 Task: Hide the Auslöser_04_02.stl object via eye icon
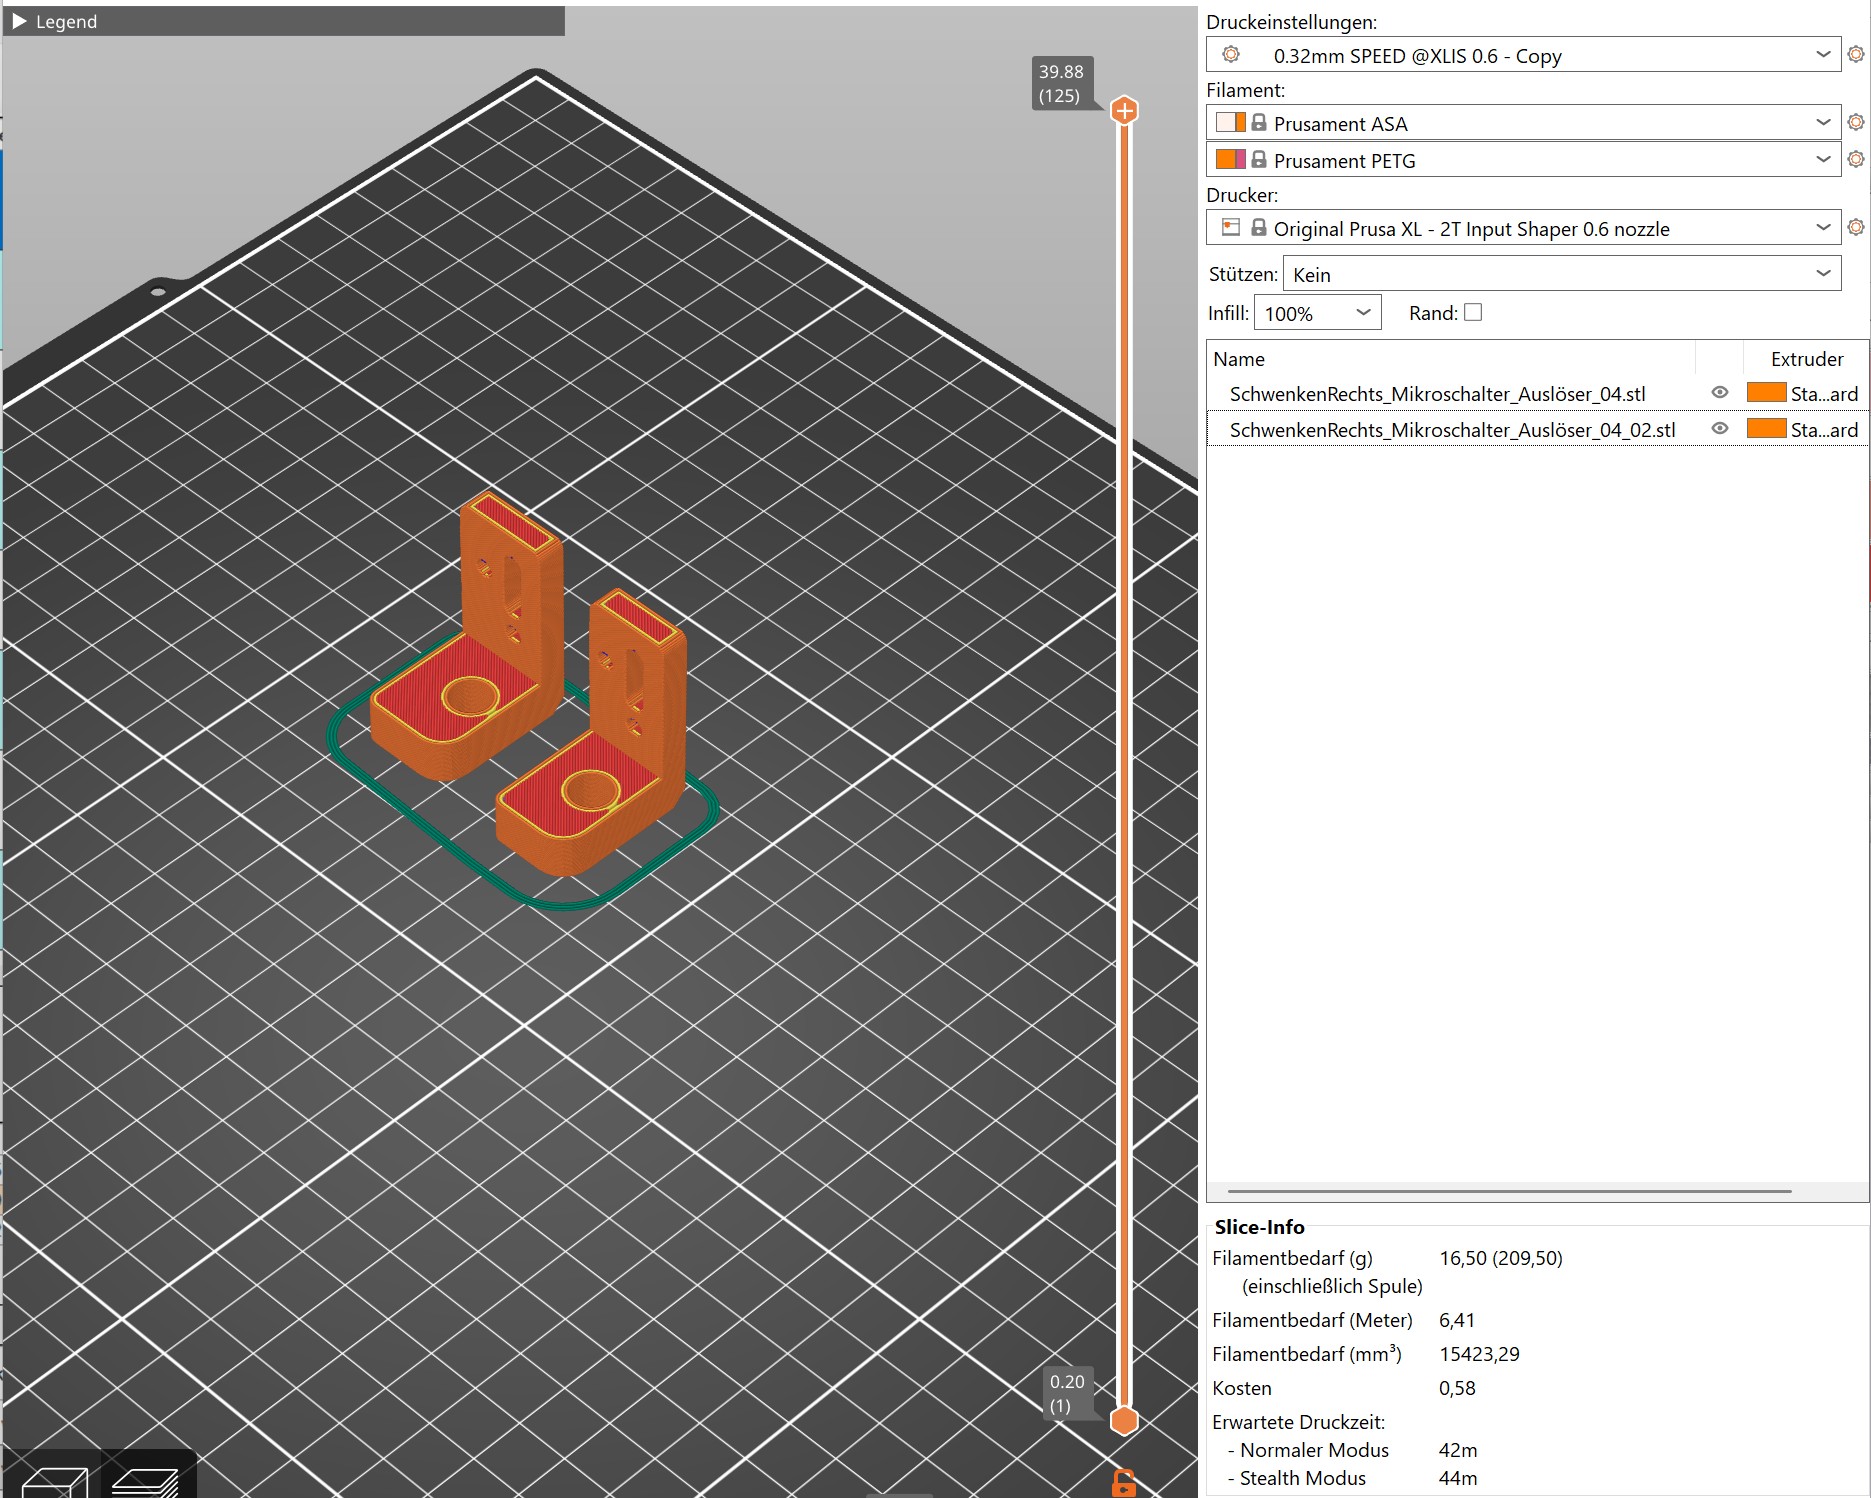(x=1720, y=429)
